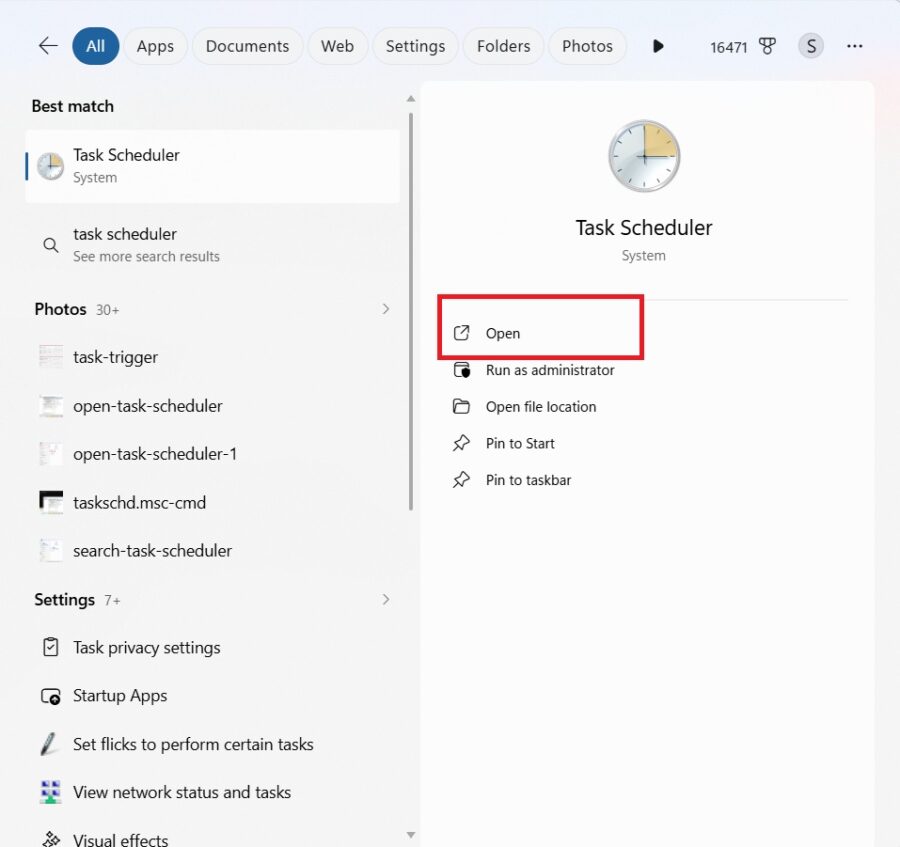The height and width of the screenshot is (847, 900).
Task: Open the Task Scheduler best match result
Action: click(212, 166)
